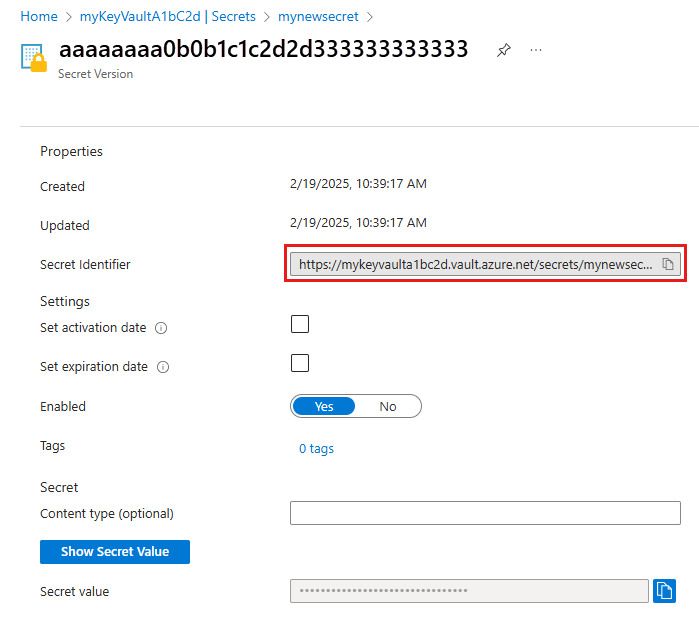The height and width of the screenshot is (622, 699).
Task: Click the secret version lock icon
Action: tap(34, 58)
